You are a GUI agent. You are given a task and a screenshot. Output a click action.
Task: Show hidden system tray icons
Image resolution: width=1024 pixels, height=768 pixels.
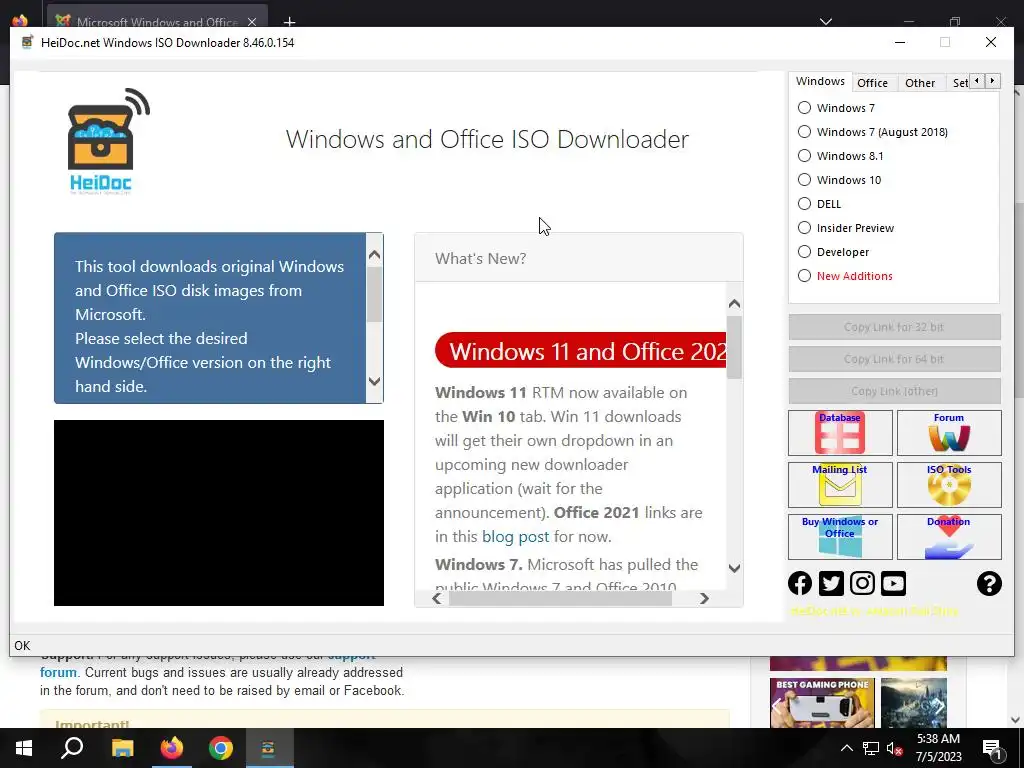tap(846, 748)
